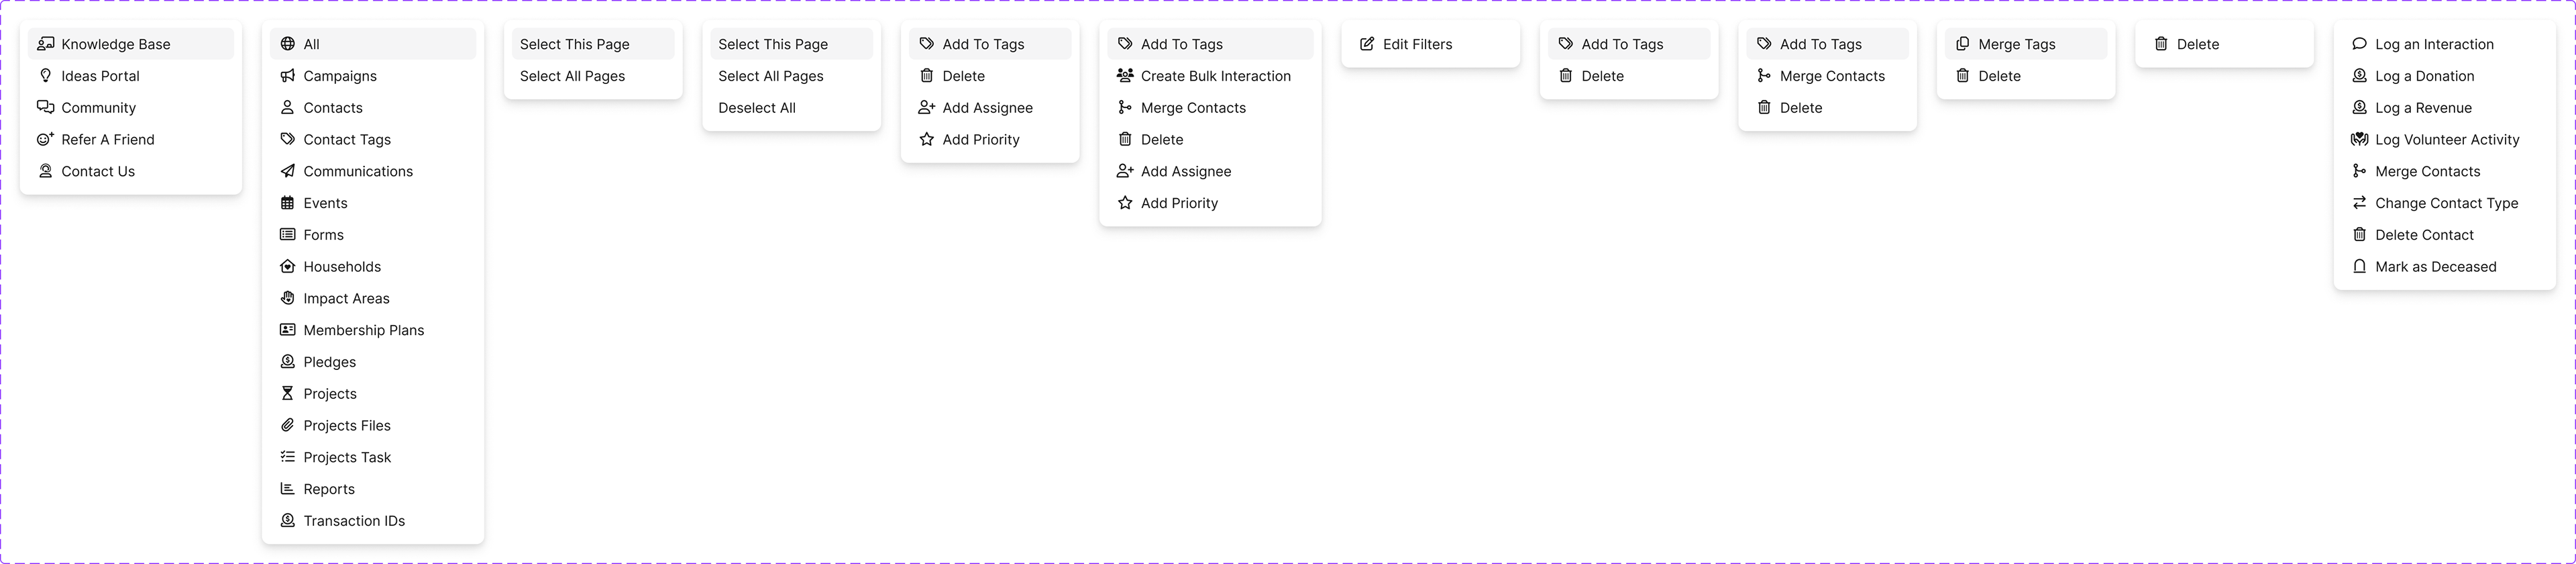Select Log a Donation
Viewport: 2576px width, 564px height.
(x=2424, y=76)
